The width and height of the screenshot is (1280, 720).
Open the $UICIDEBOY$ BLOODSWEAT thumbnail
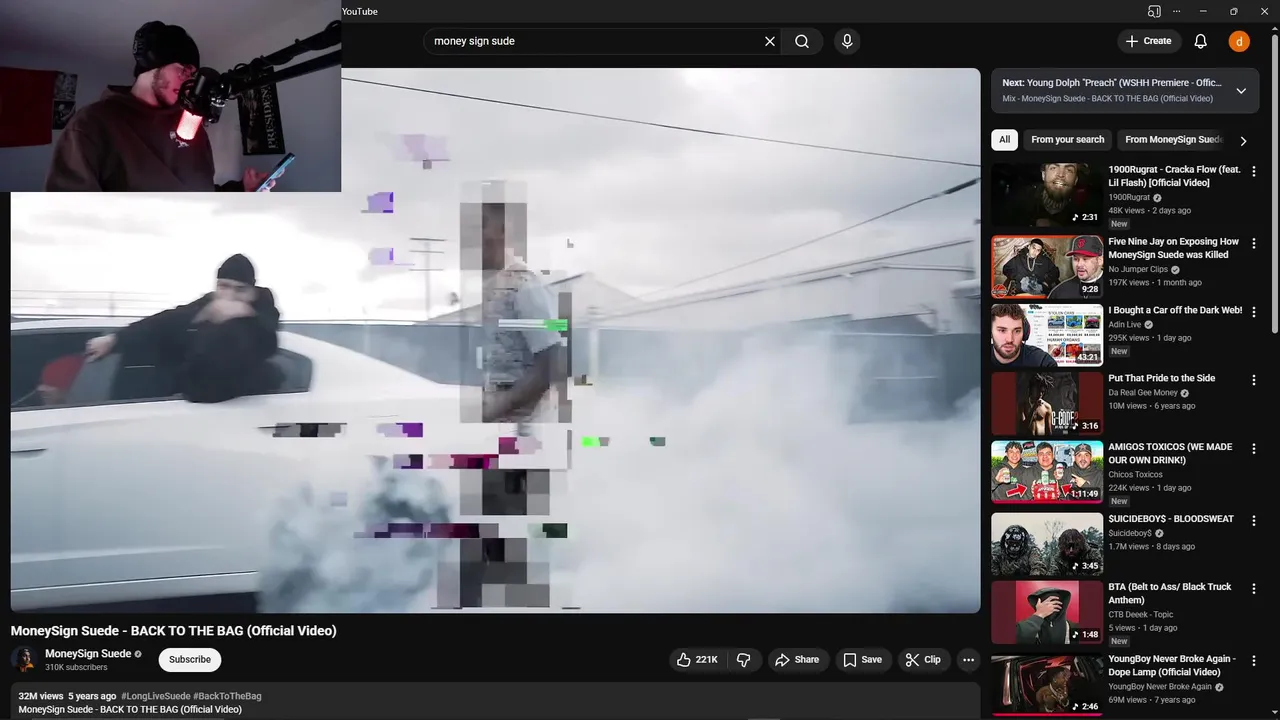(x=1047, y=544)
